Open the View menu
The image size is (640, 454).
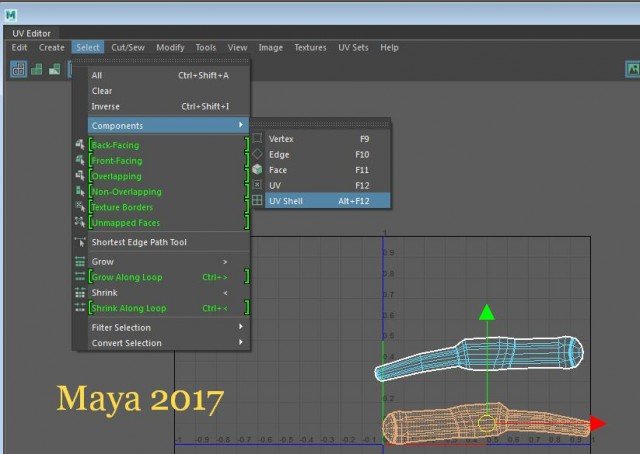tap(238, 47)
